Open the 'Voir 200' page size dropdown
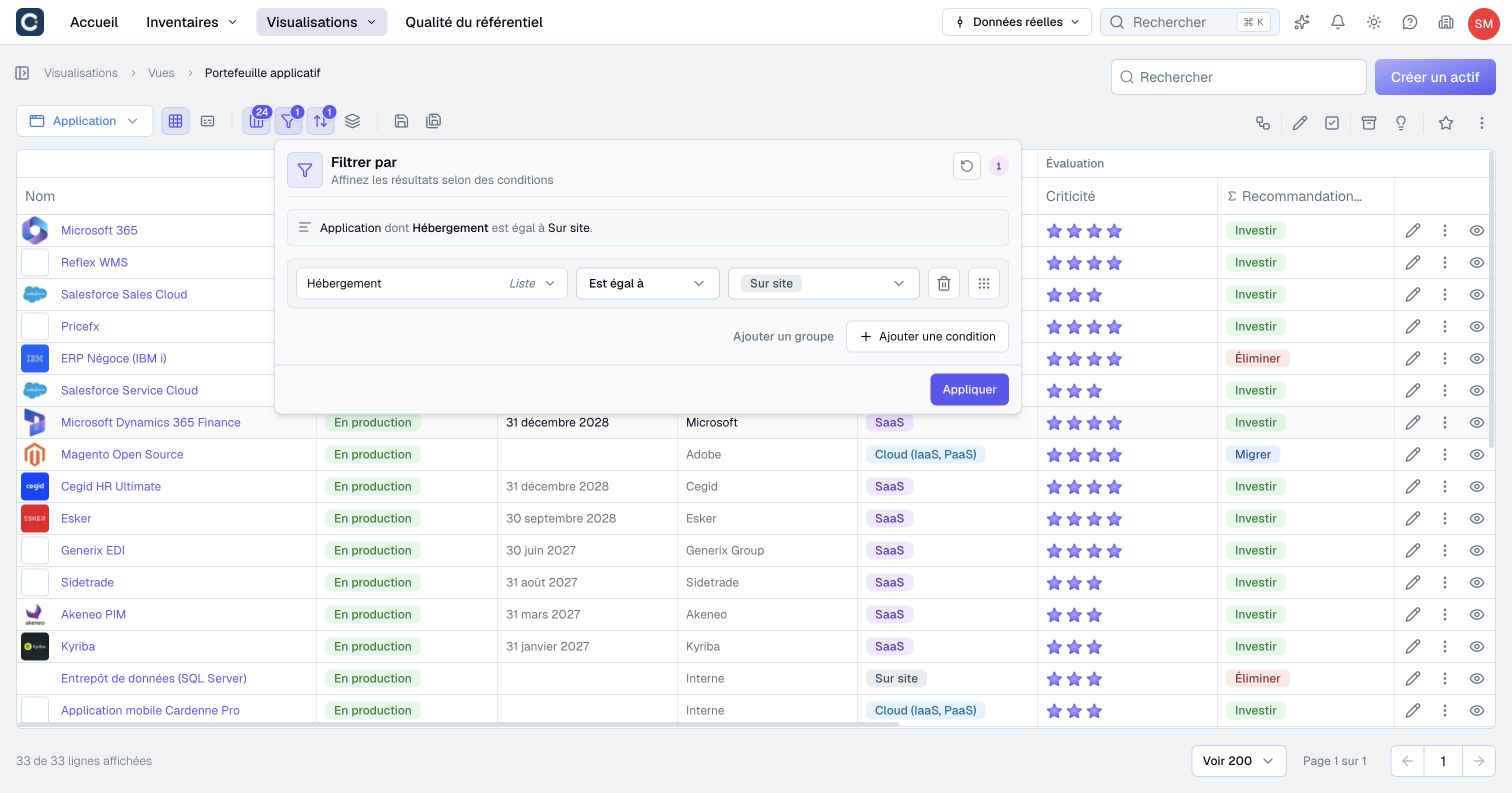1512x793 pixels. [1239, 761]
